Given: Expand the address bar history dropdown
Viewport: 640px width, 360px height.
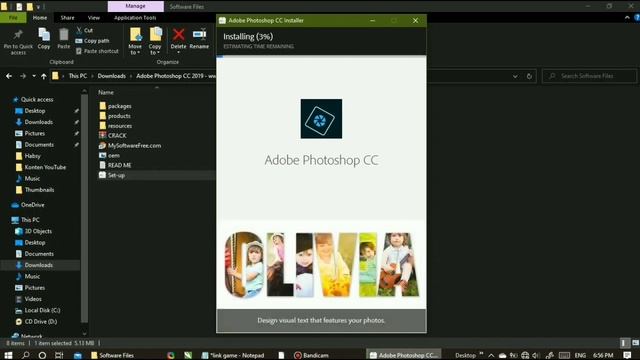Looking at the screenshot, I should tap(515, 76).
